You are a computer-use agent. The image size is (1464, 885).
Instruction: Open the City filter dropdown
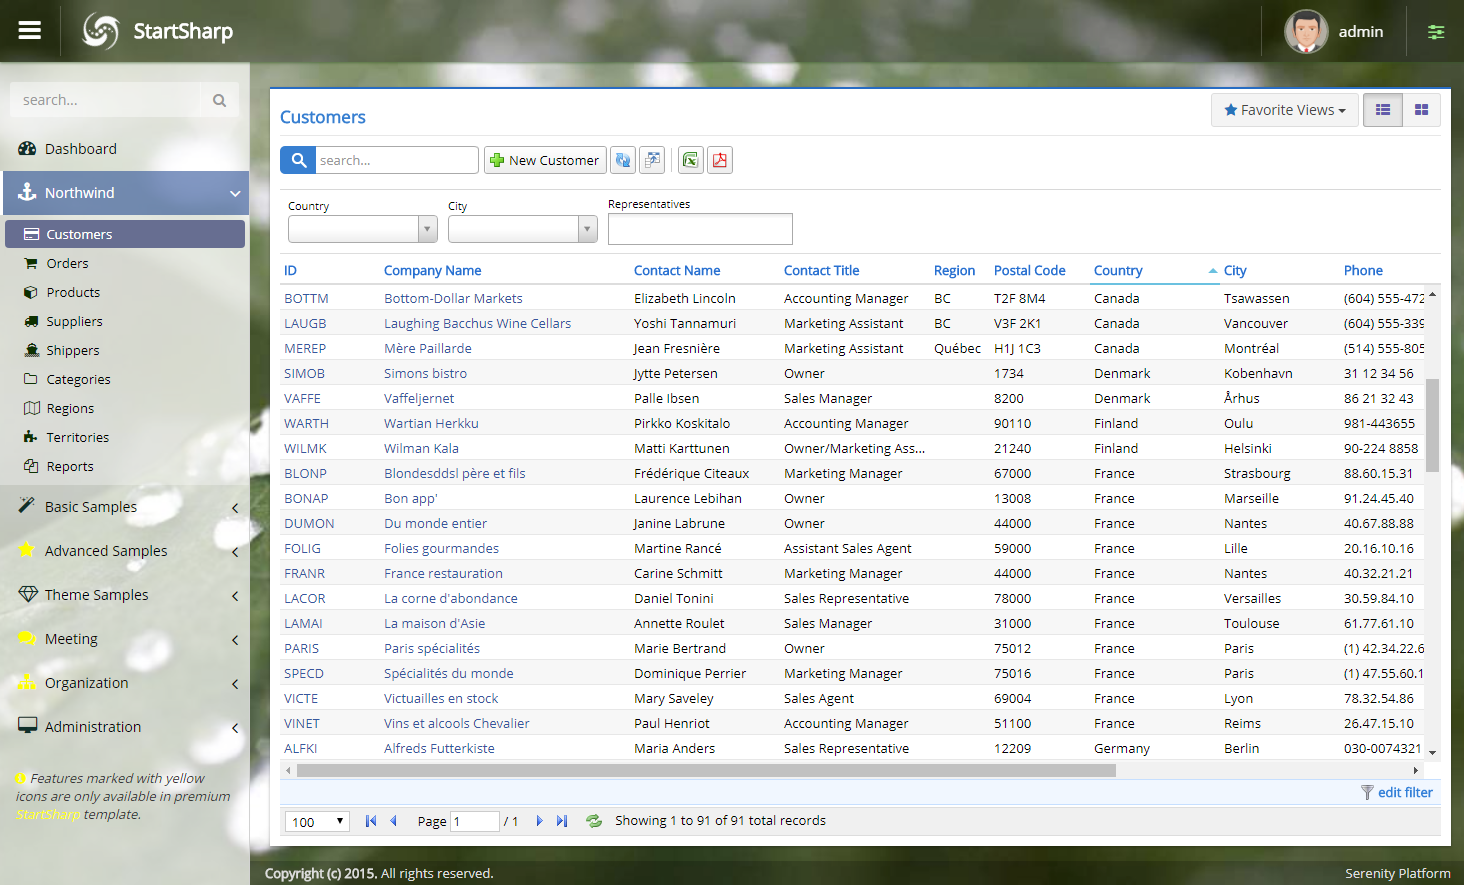[x=587, y=230]
